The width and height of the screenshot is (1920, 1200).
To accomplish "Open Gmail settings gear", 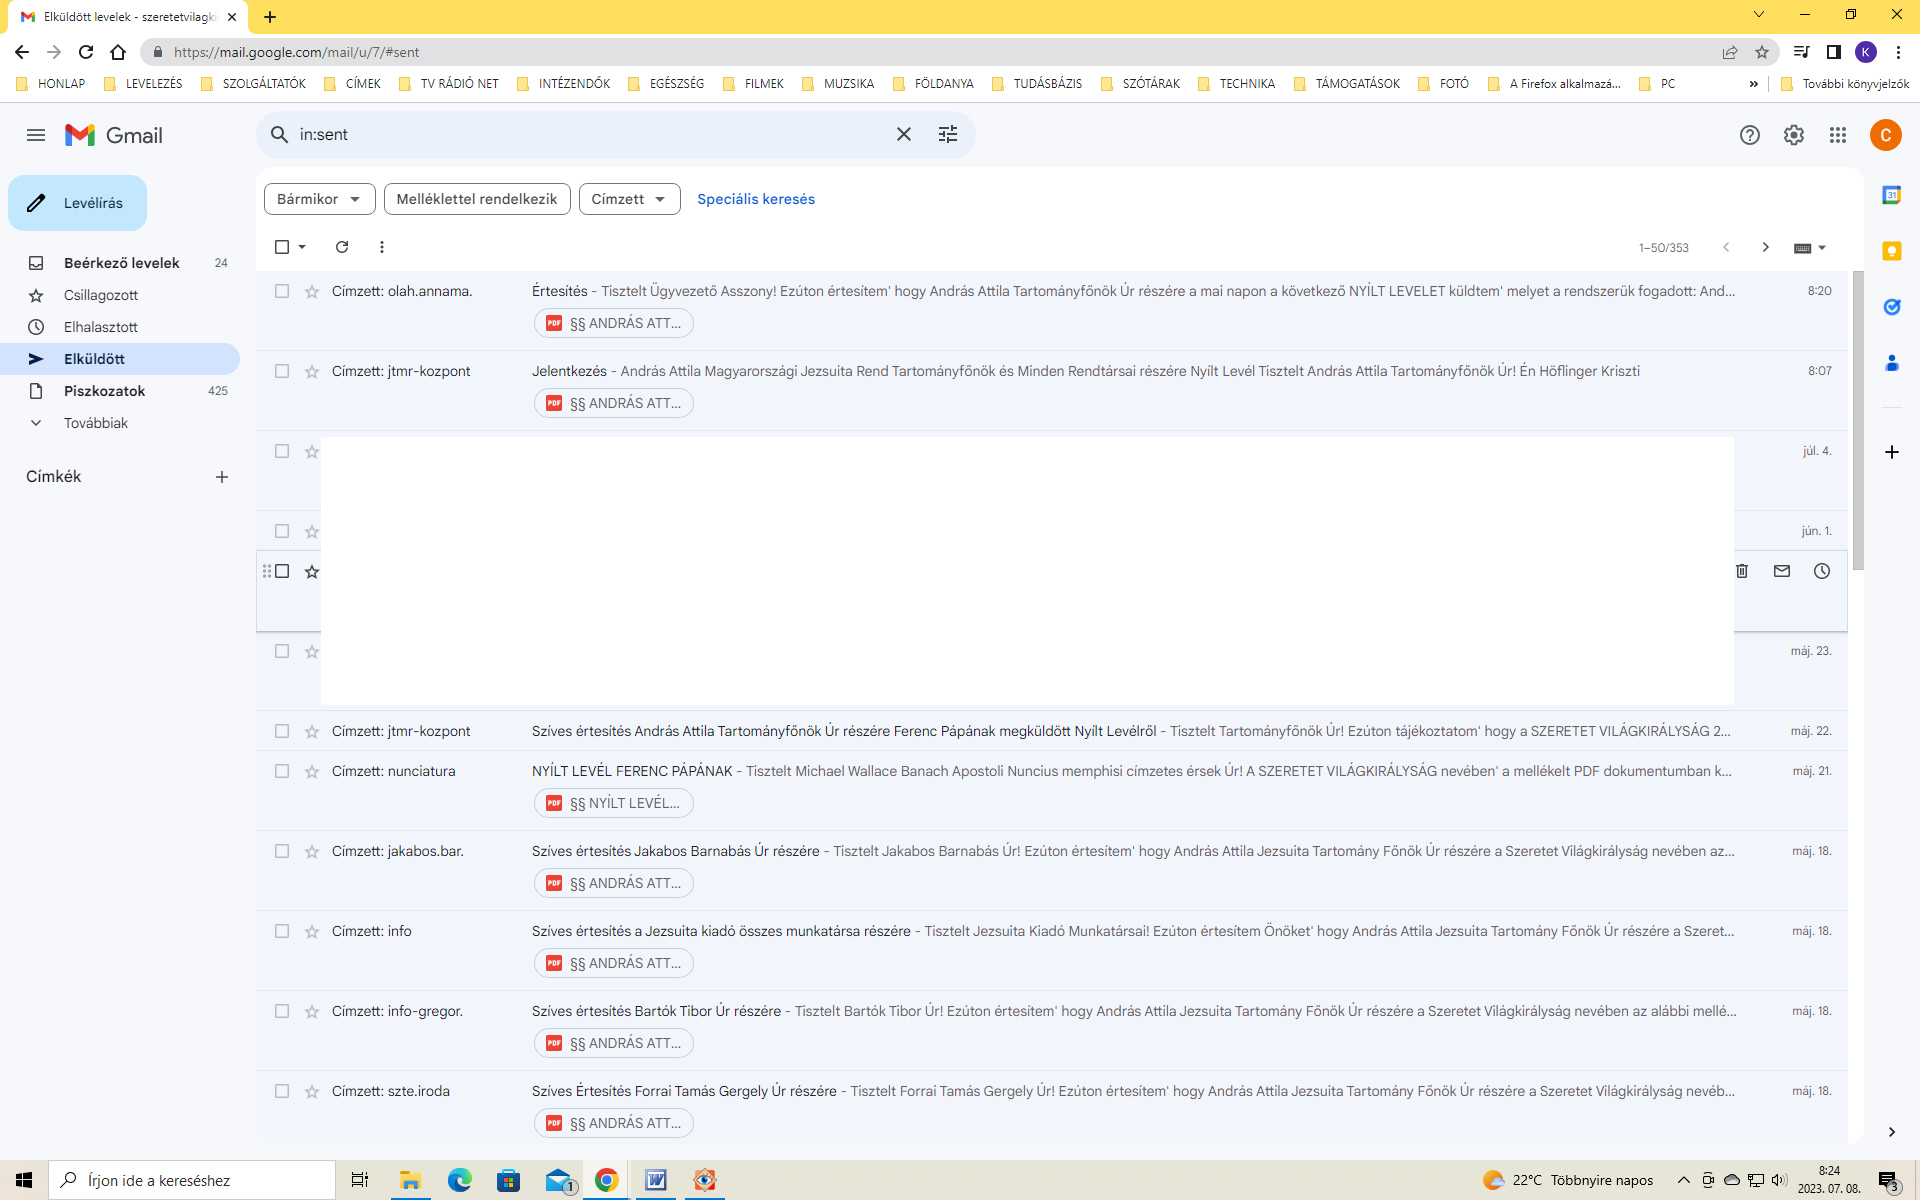I will click(1794, 135).
